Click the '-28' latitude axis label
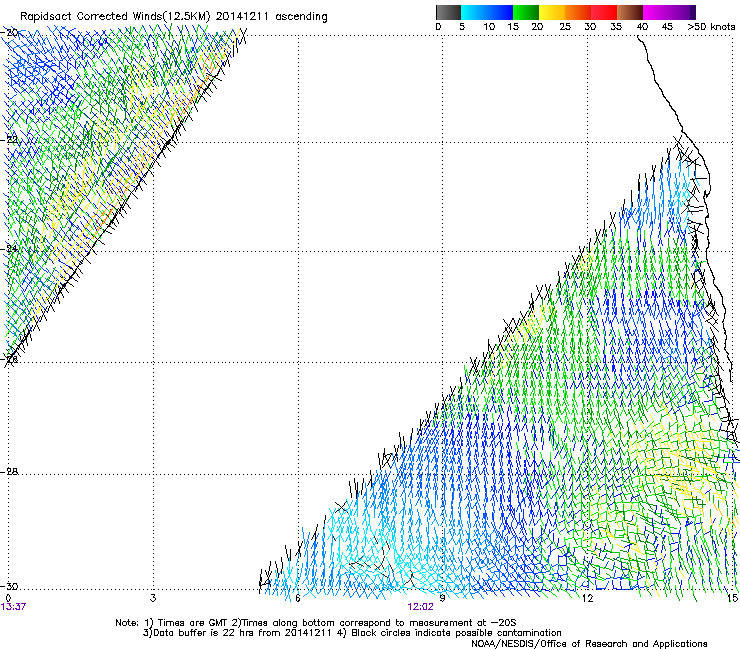 click(9, 471)
